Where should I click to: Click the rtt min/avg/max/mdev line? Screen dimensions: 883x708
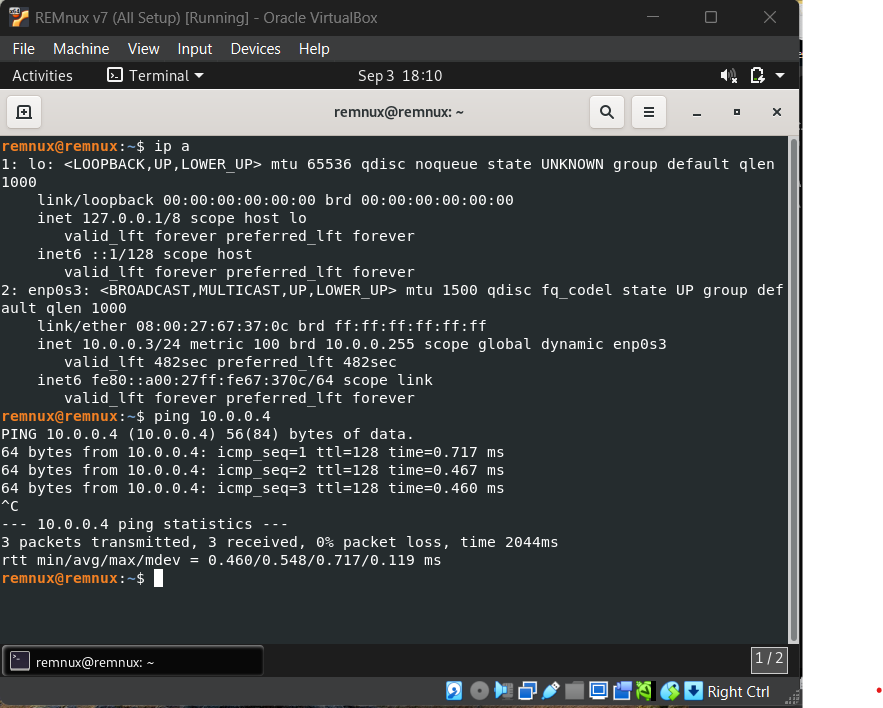pos(221,560)
